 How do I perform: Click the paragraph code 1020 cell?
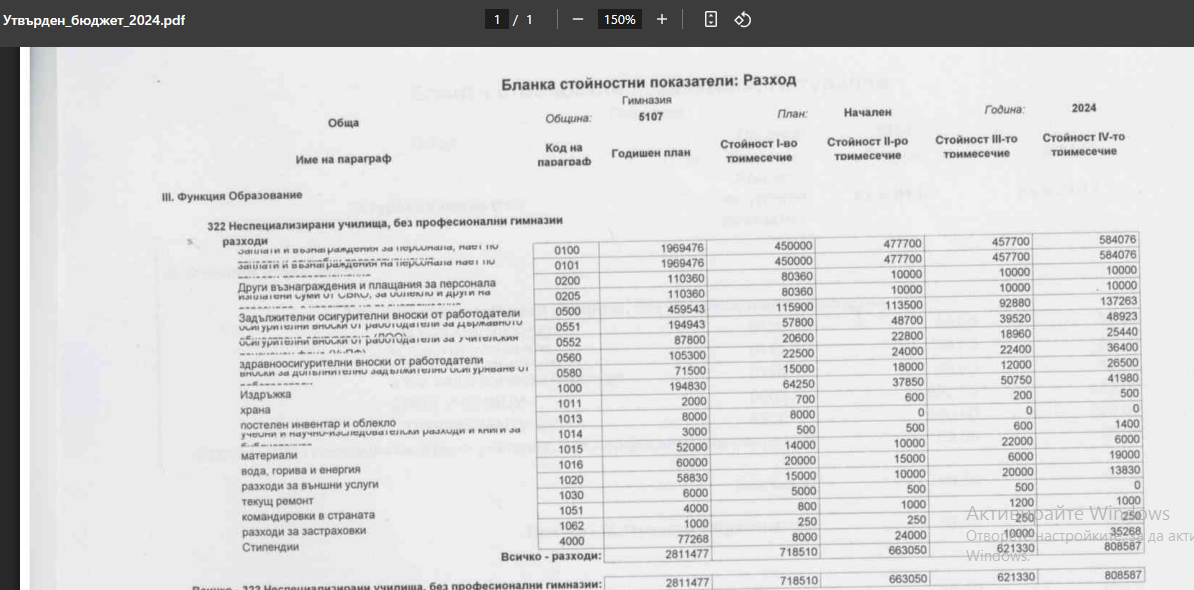(570, 480)
